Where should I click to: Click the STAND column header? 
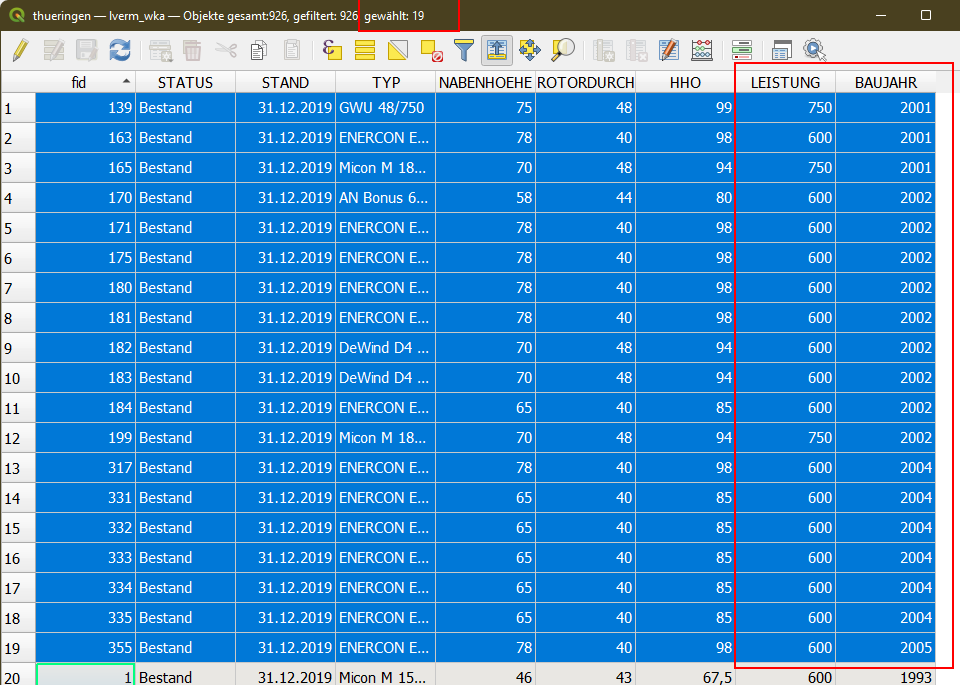coord(285,82)
